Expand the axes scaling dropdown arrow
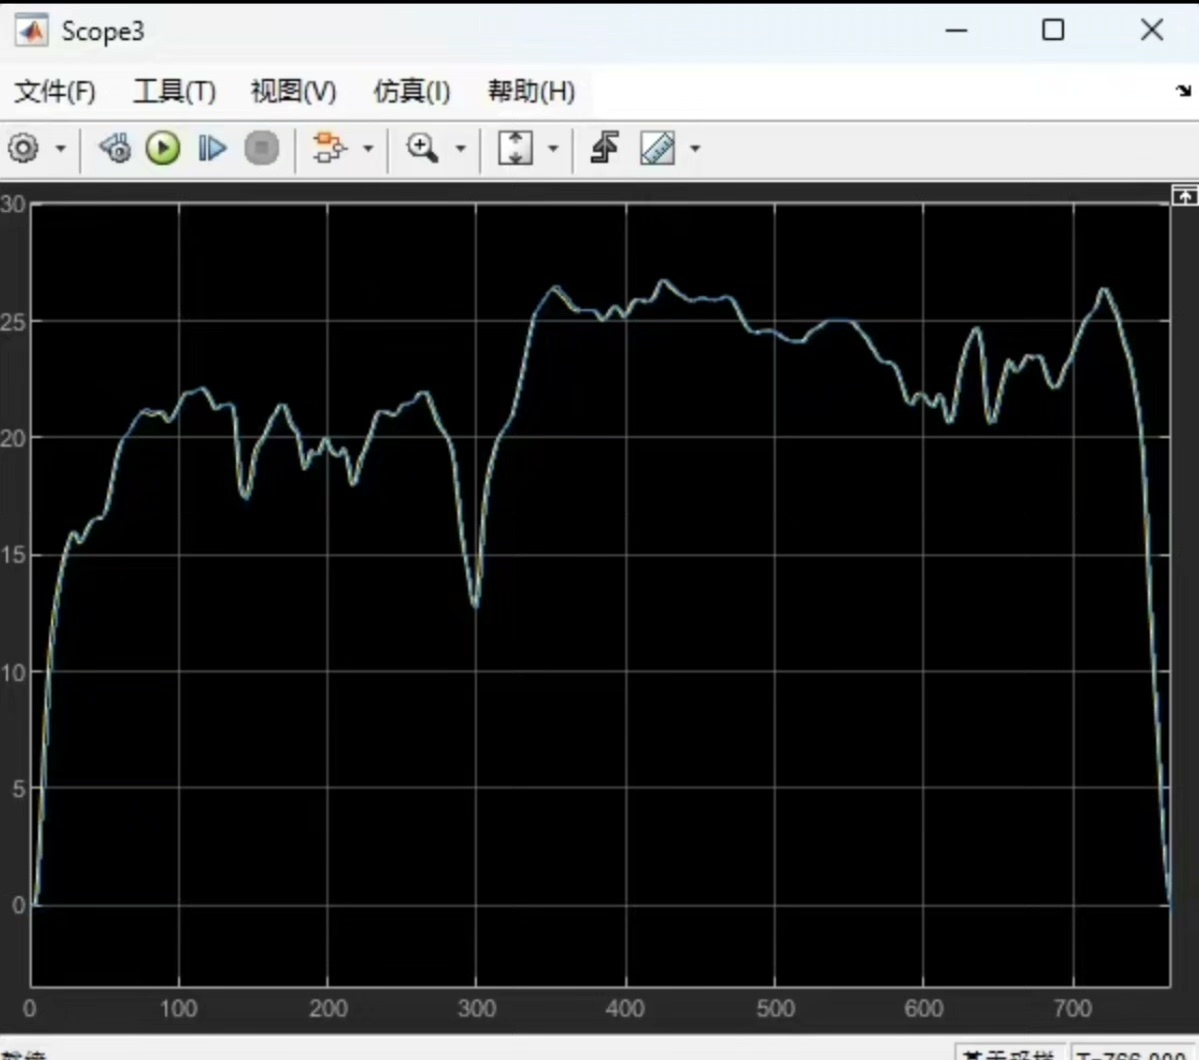The width and height of the screenshot is (1199, 1060). (x=553, y=148)
